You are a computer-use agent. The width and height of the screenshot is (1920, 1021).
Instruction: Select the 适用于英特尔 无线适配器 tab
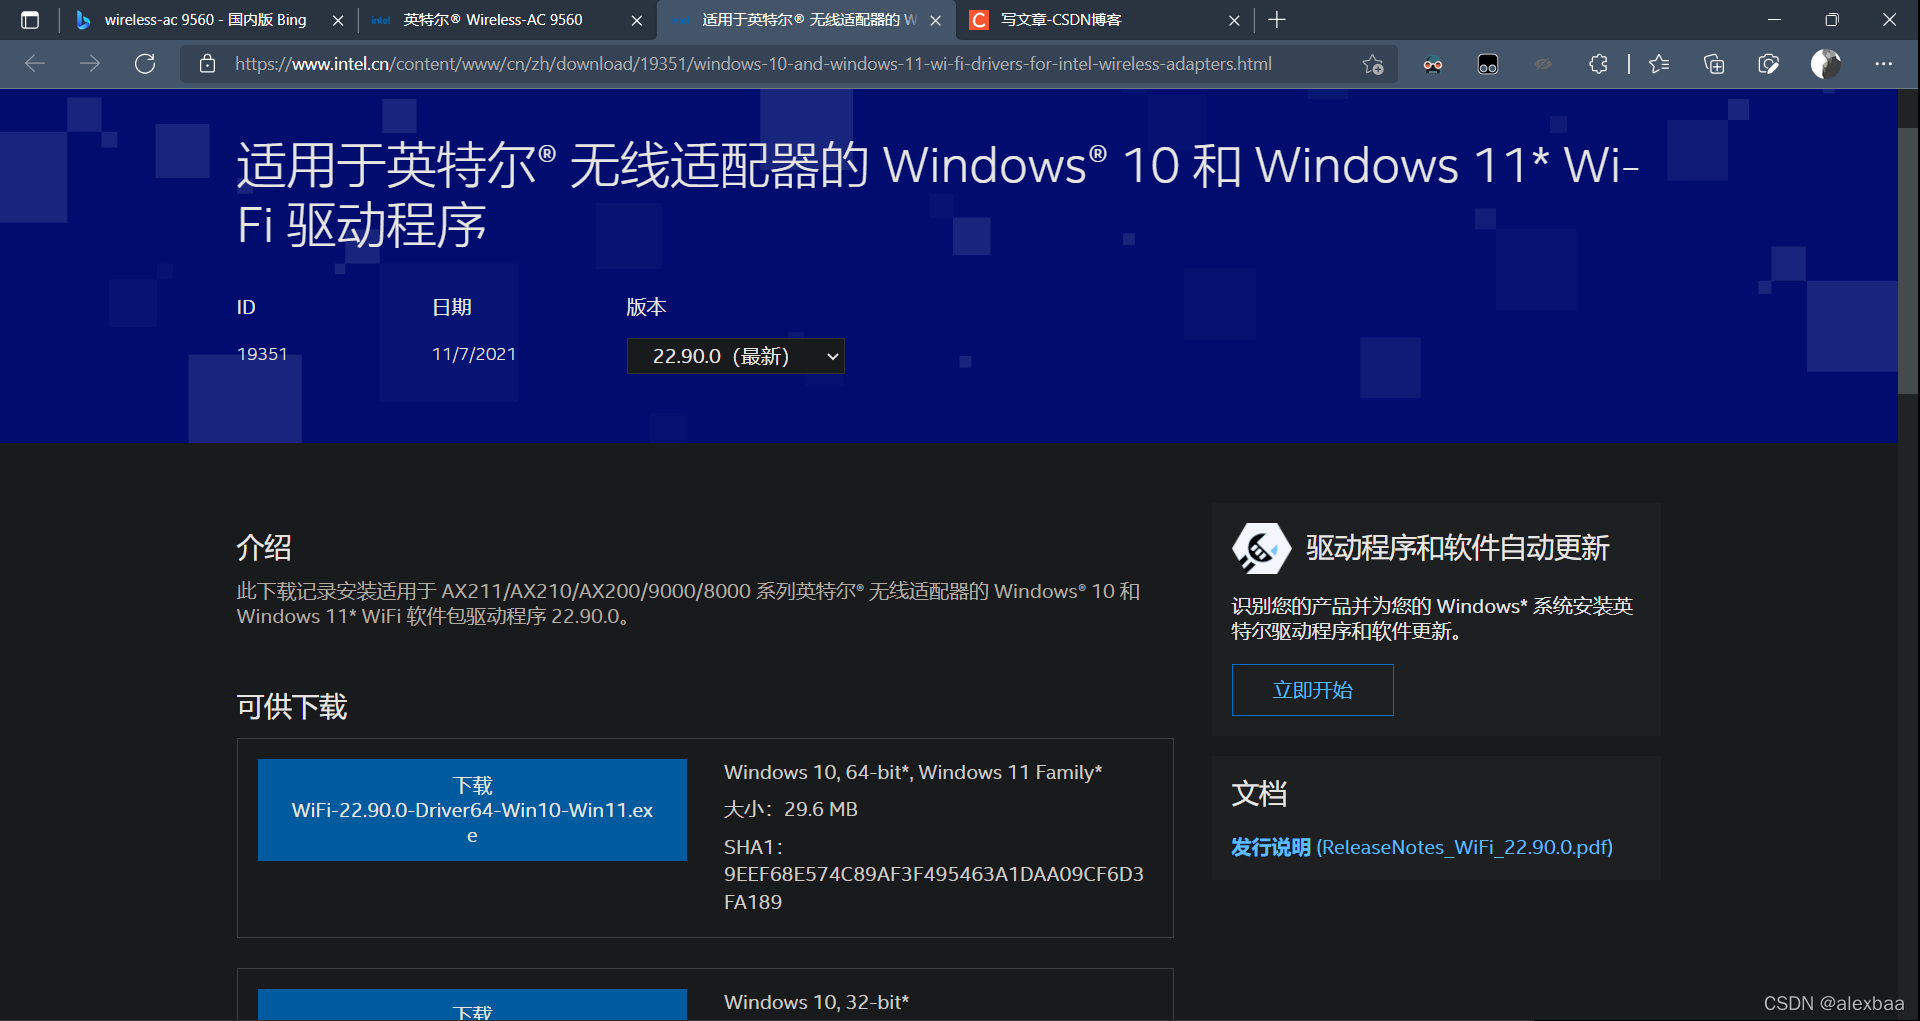point(808,20)
